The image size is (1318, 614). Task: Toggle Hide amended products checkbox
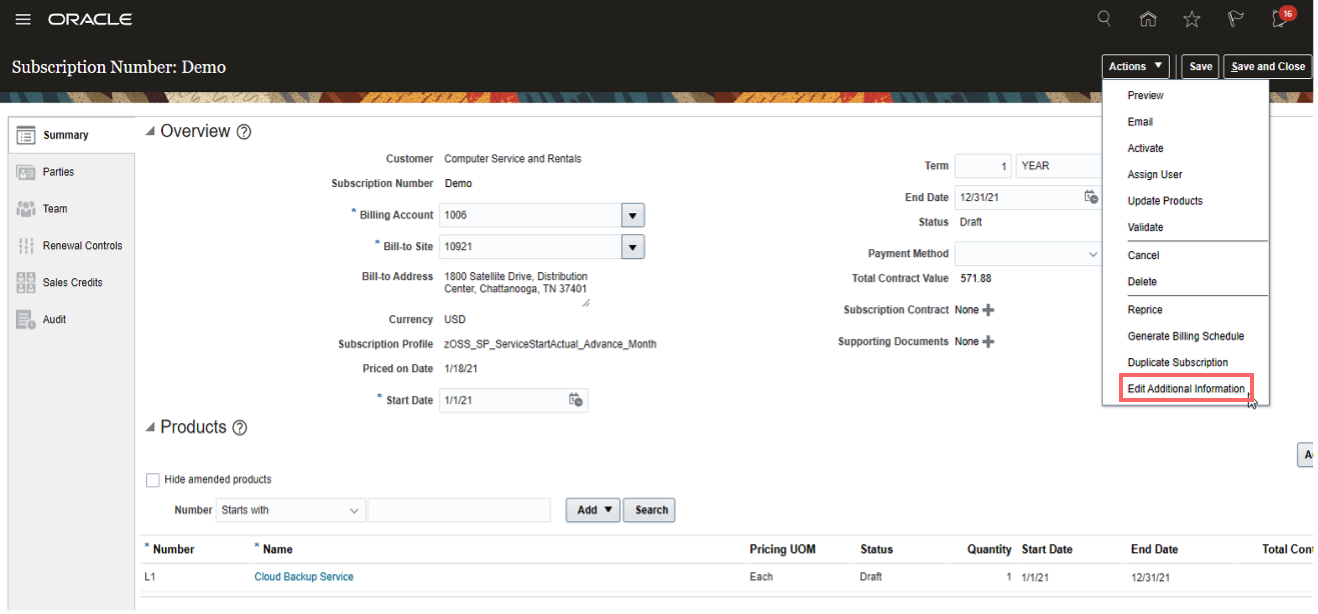click(153, 480)
